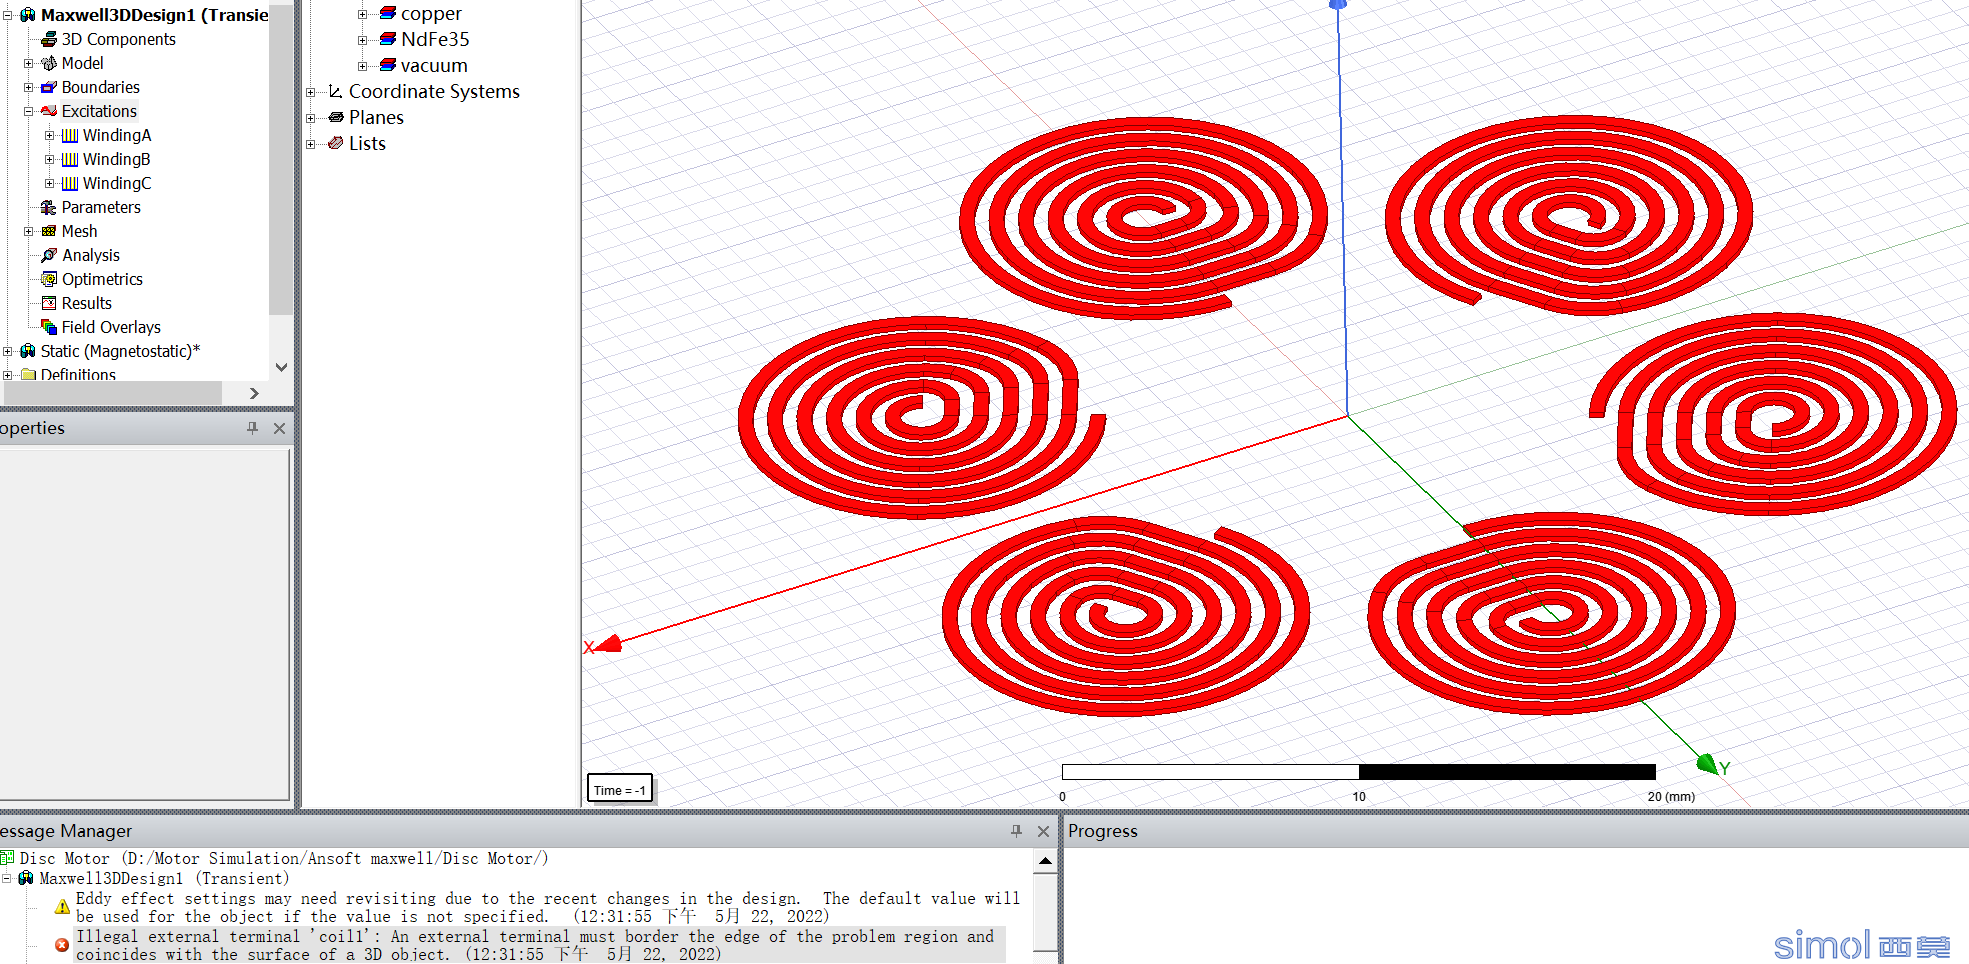Click project tree scroll-down arrow
The height and width of the screenshot is (964, 1969).
(281, 367)
